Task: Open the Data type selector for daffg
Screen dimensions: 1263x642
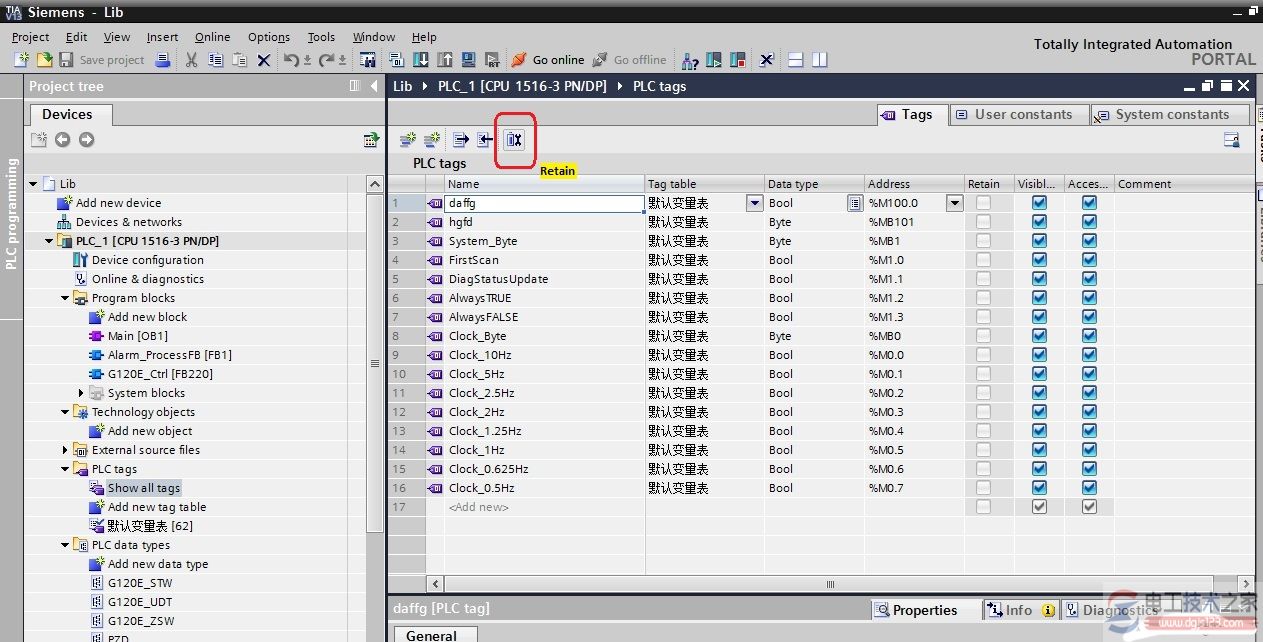Action: pyautogui.click(x=855, y=203)
